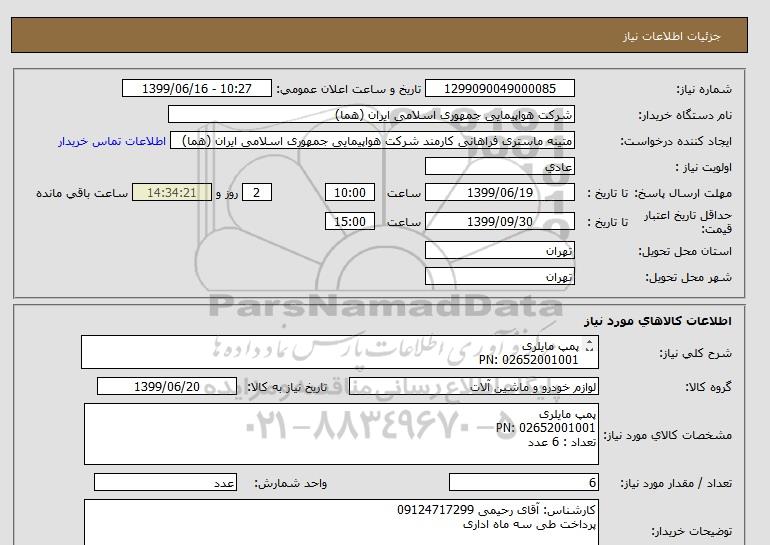Screen dimensions: 770x545
Task: Click the unit of count field عدد
Action: click(x=165, y=482)
